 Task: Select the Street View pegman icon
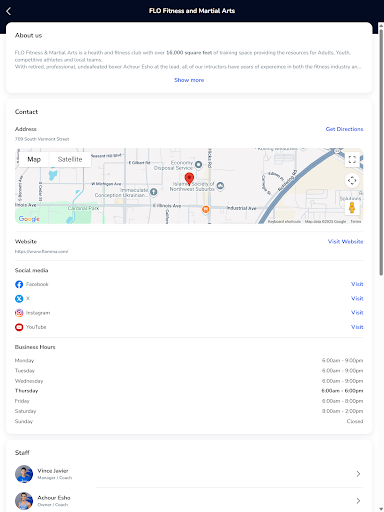(x=352, y=207)
